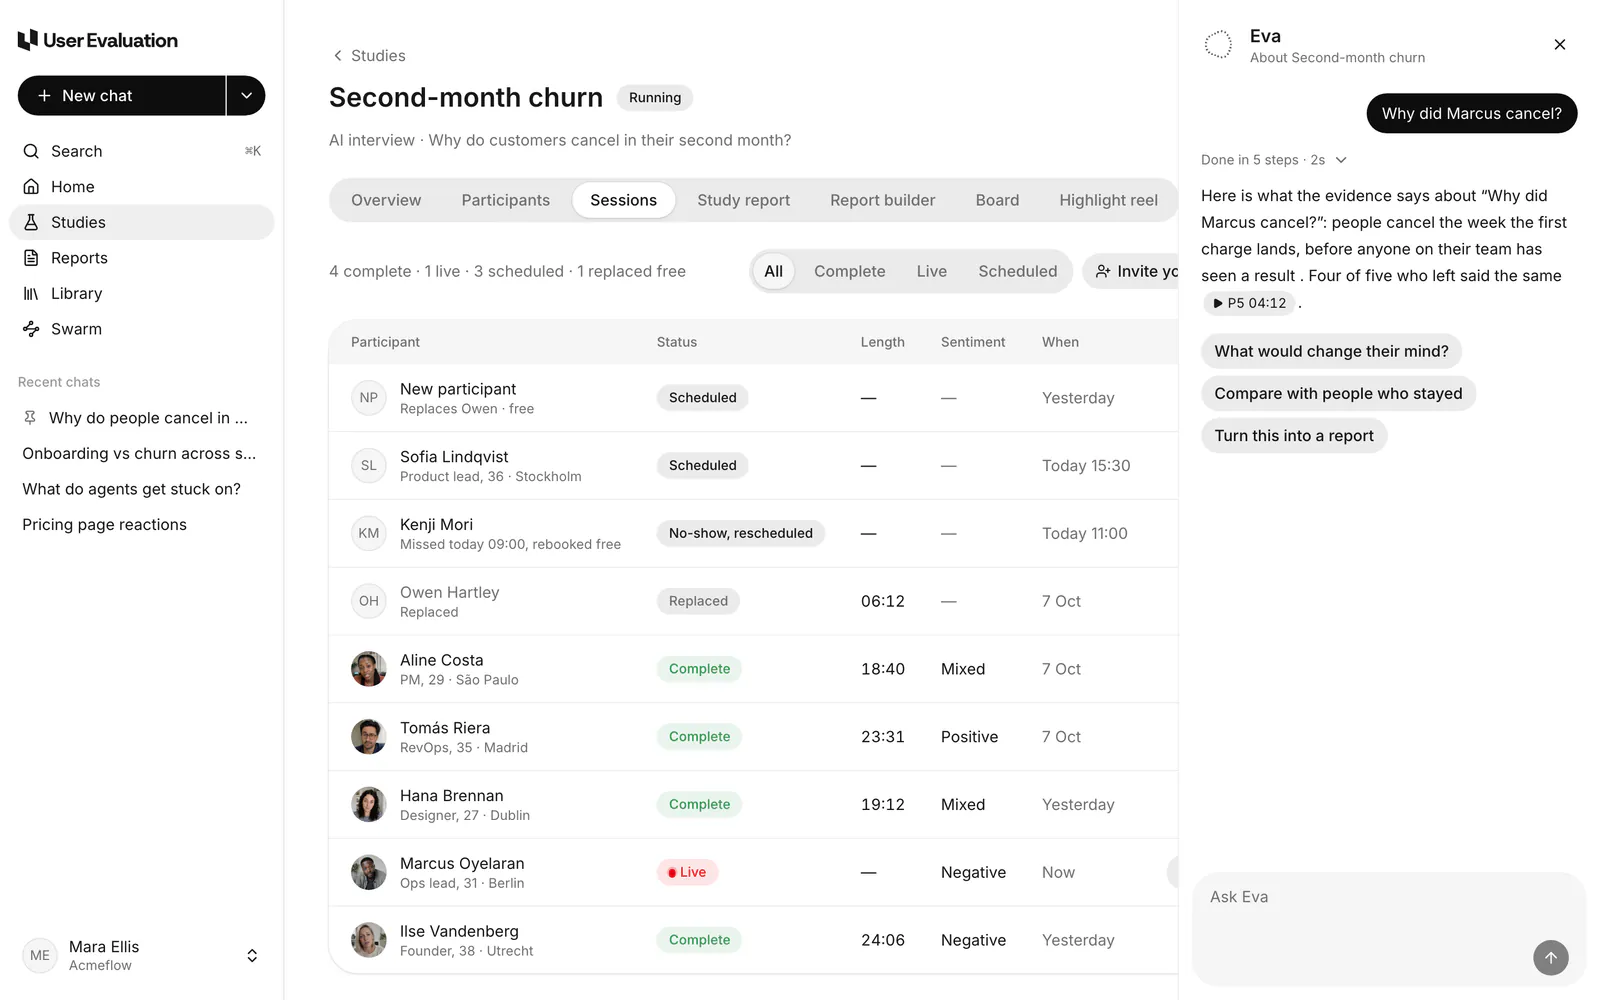The width and height of the screenshot is (1600, 1000).
Task: Start a New chat
Action: point(121,96)
